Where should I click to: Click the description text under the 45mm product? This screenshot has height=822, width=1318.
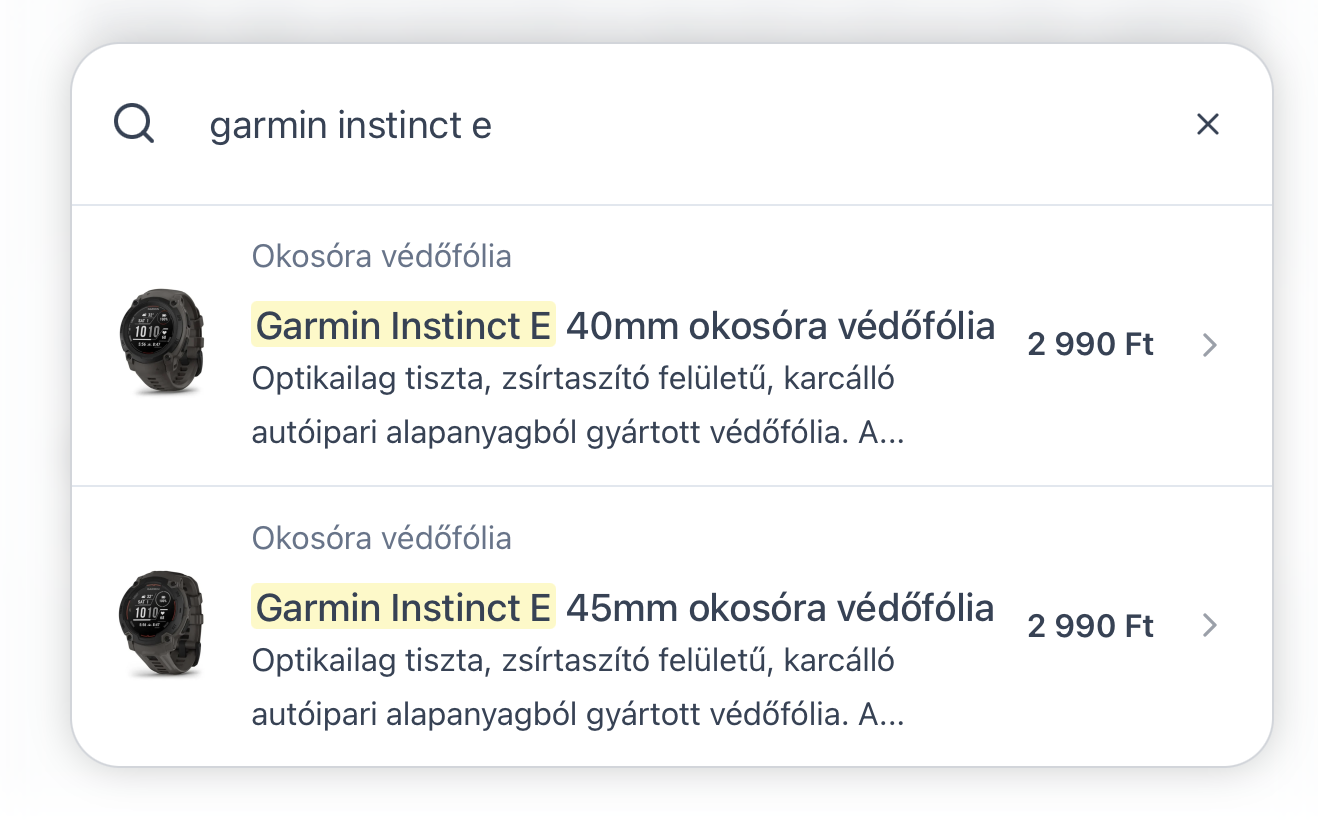point(578,688)
